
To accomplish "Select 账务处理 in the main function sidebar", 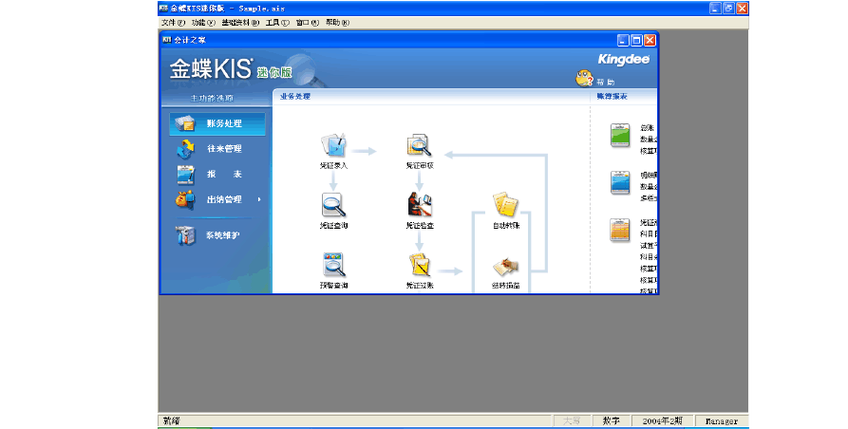I will point(217,124).
